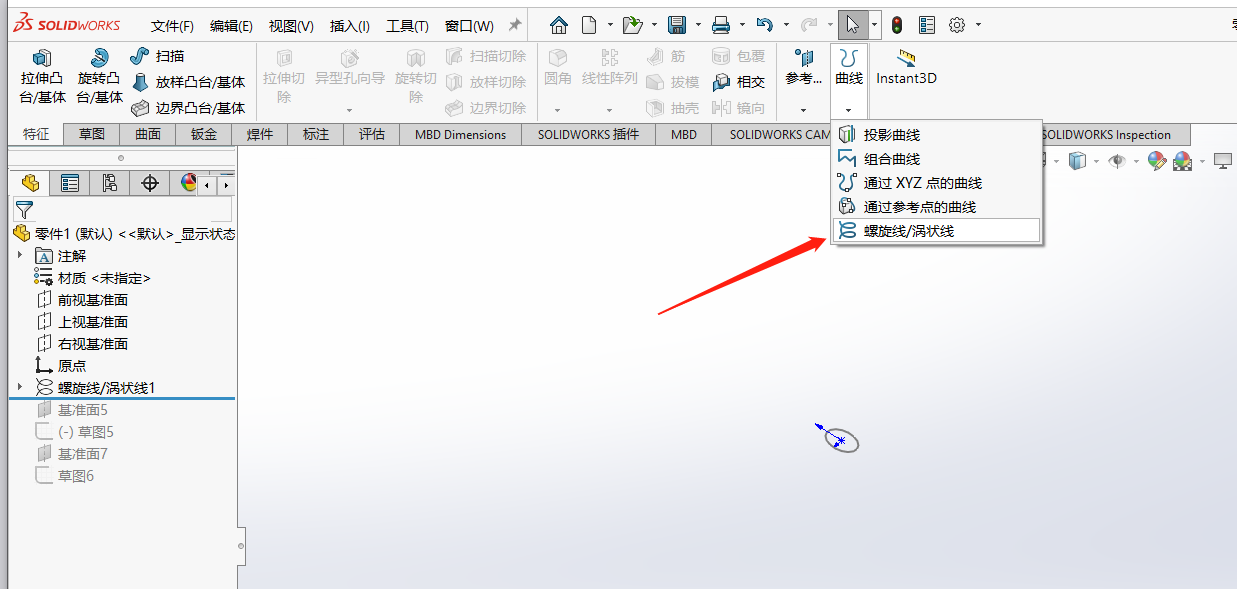
Task: Open DimXpertManager crosshair tab
Action: (x=150, y=183)
